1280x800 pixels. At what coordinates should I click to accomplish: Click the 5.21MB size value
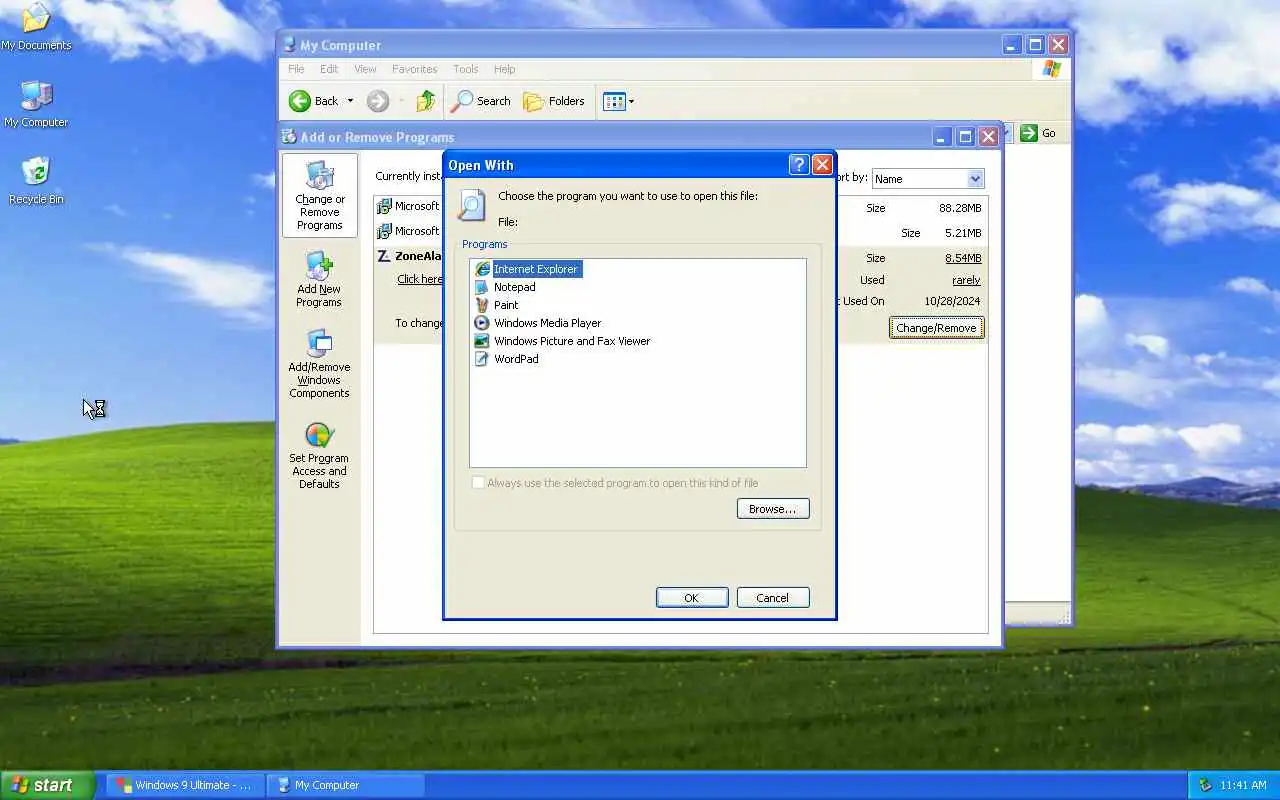point(963,233)
